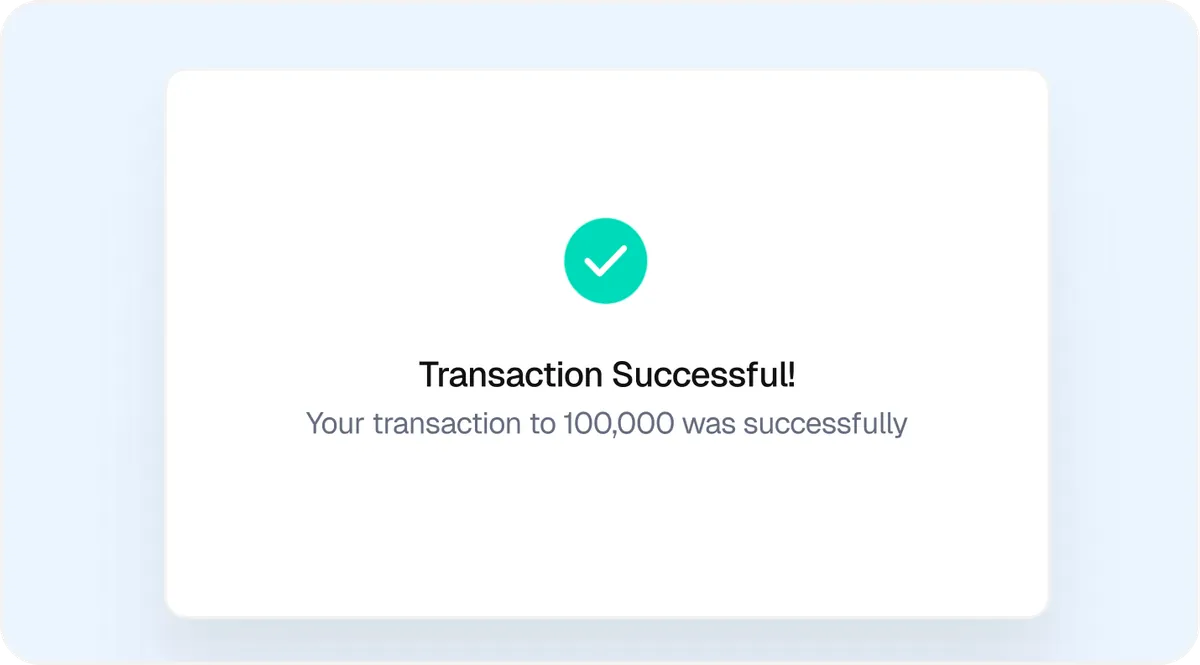This screenshot has width=1200, height=665.
Task: Click the green success checkmark icon
Action: pos(605,261)
